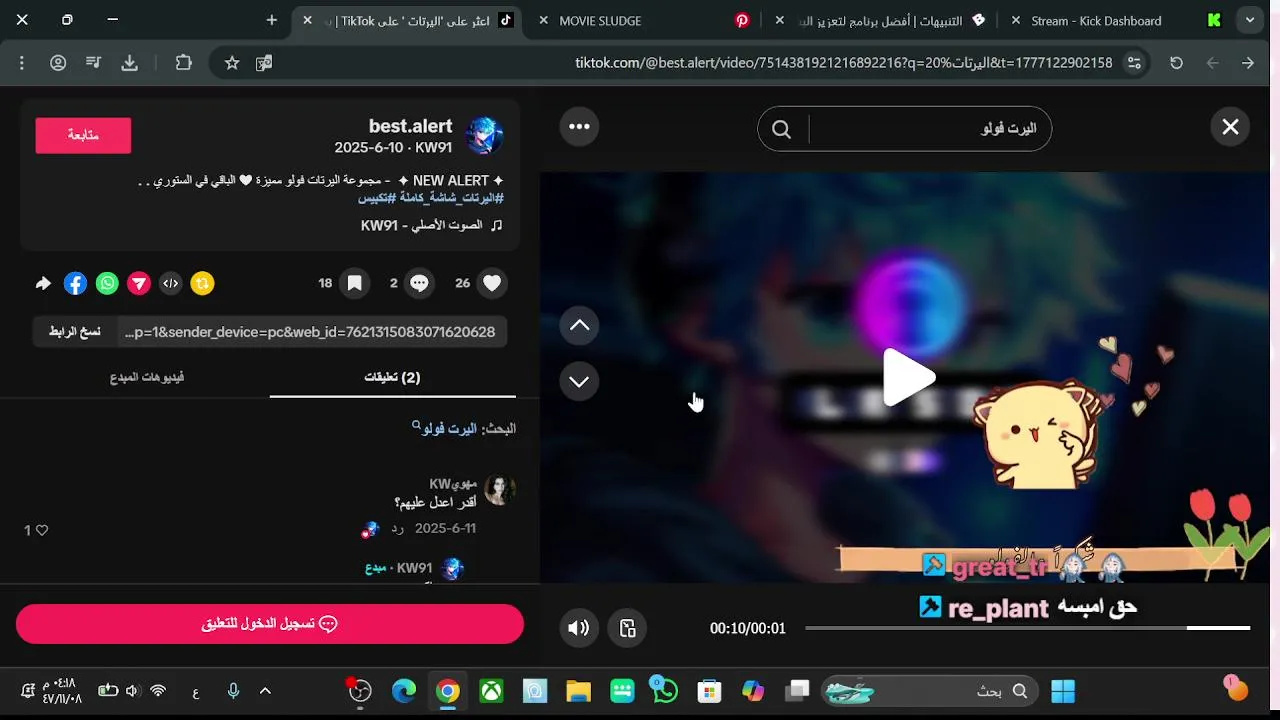1280x720 pixels.
Task: Play the video with center play button
Action: [x=908, y=377]
